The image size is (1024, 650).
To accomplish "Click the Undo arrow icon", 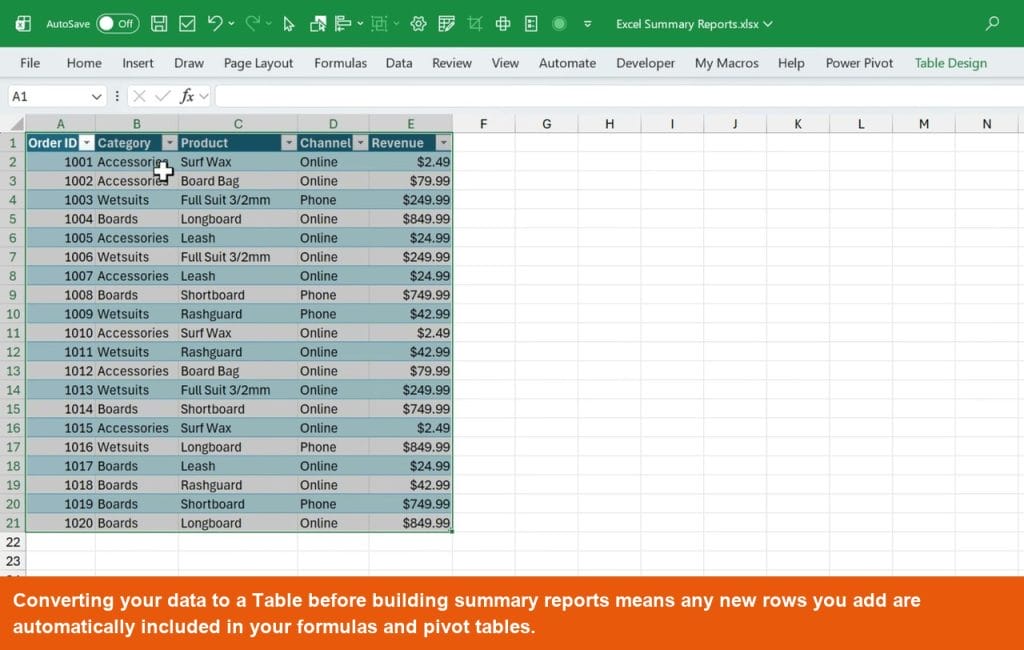I will (215, 24).
